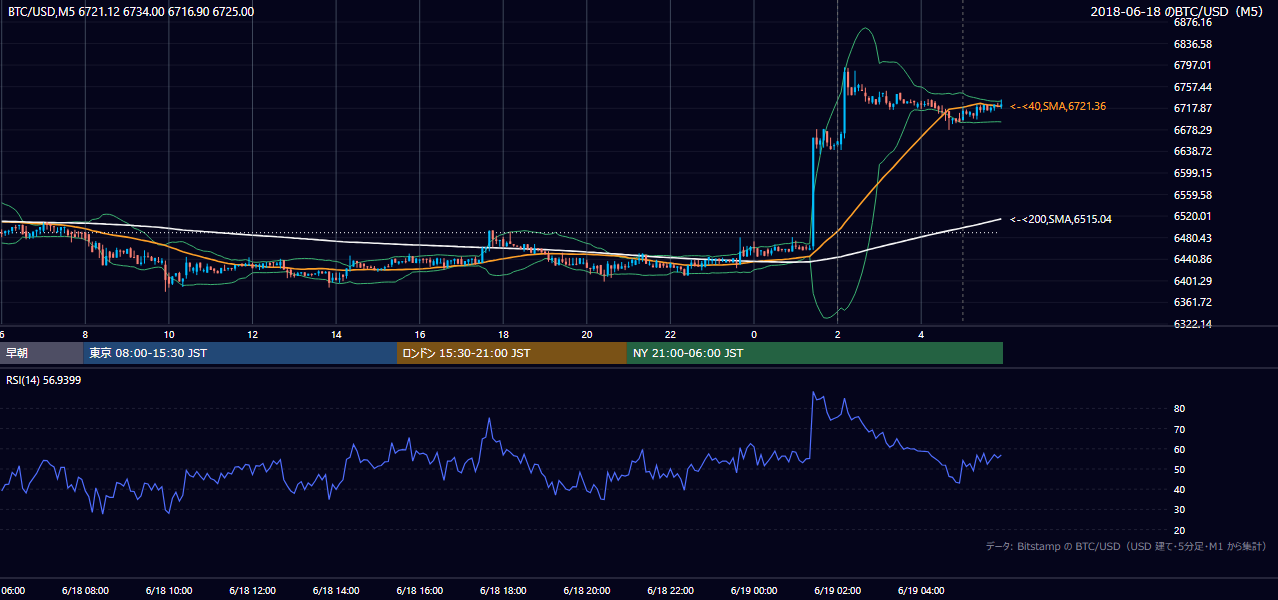Click RSI axis level 20
Image resolution: width=1278 pixels, height=600 pixels.
click(1179, 530)
